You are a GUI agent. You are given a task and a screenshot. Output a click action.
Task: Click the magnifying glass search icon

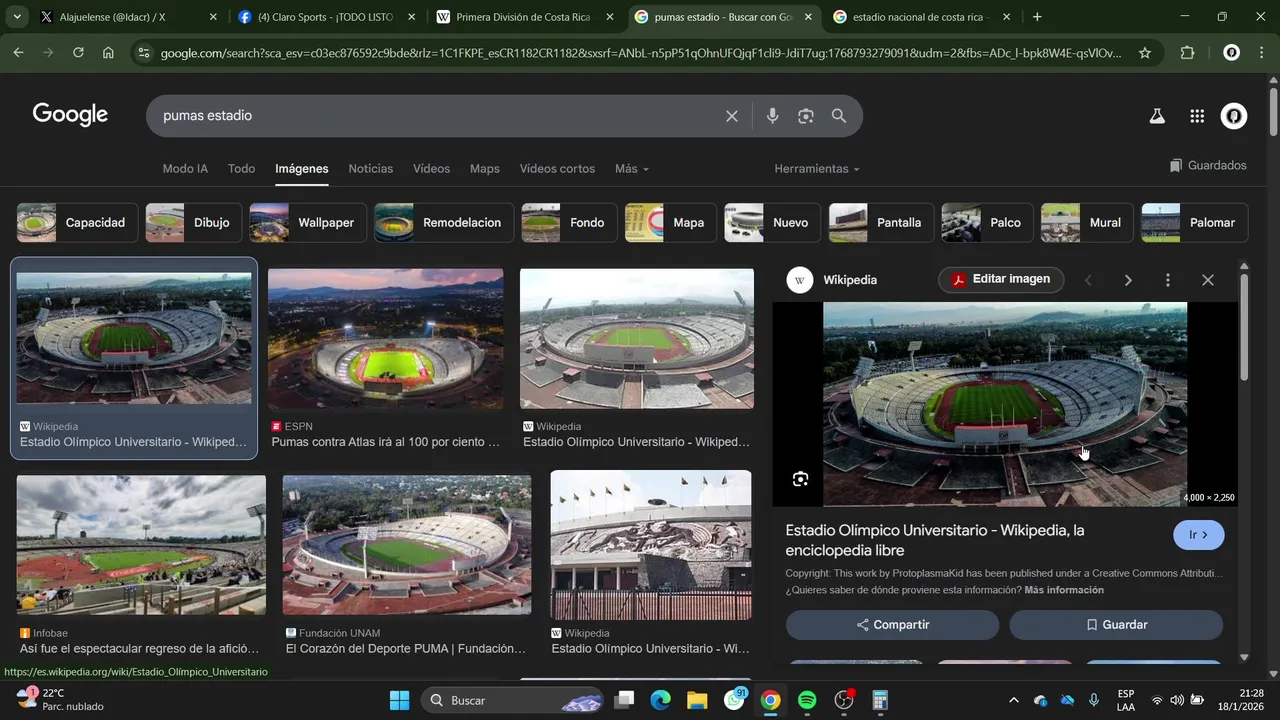(839, 116)
